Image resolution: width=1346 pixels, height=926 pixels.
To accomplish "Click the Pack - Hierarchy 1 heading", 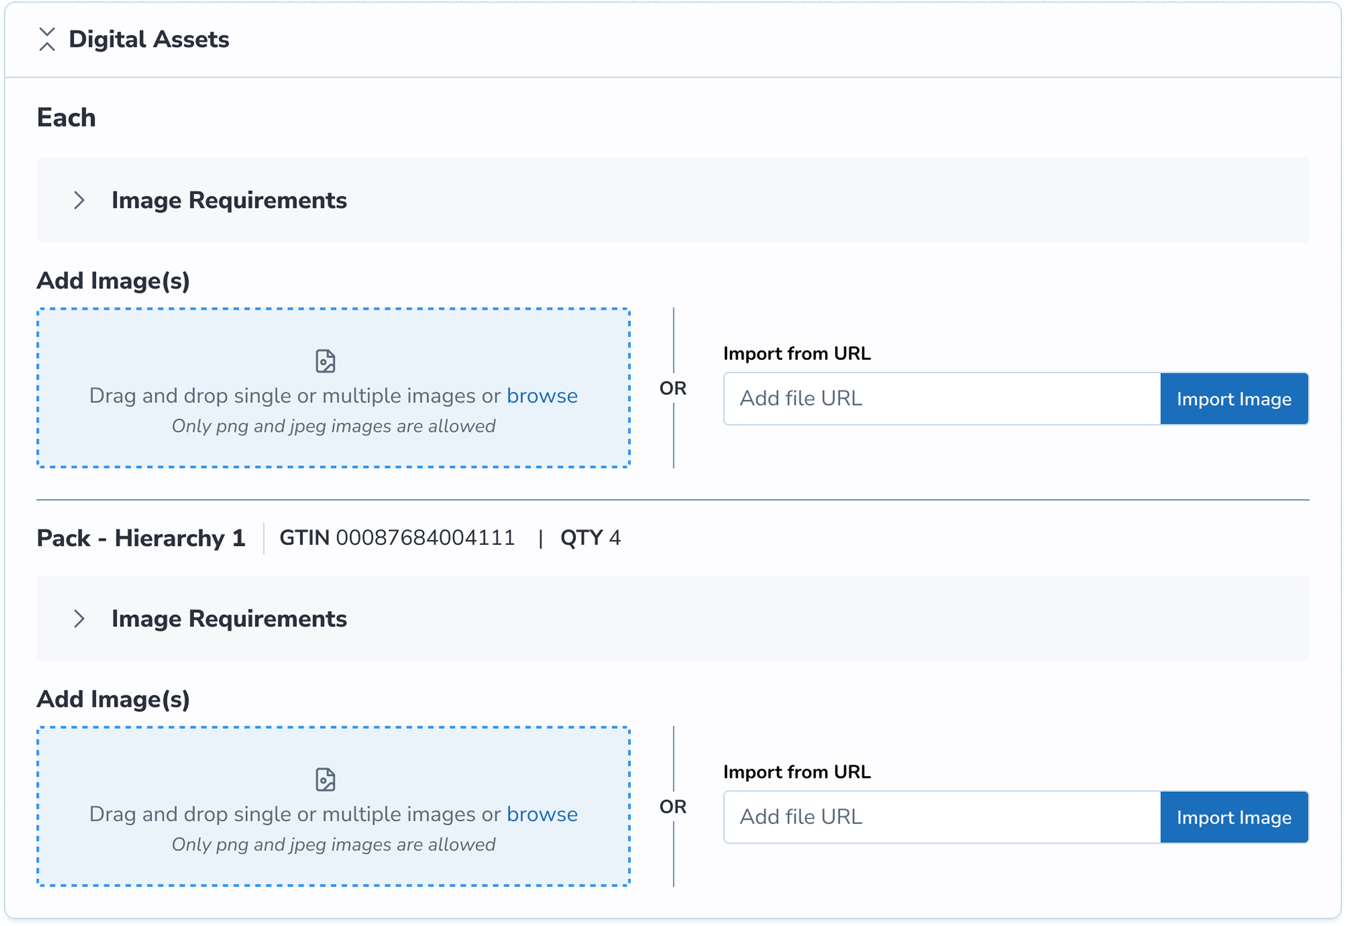I will point(141,538).
